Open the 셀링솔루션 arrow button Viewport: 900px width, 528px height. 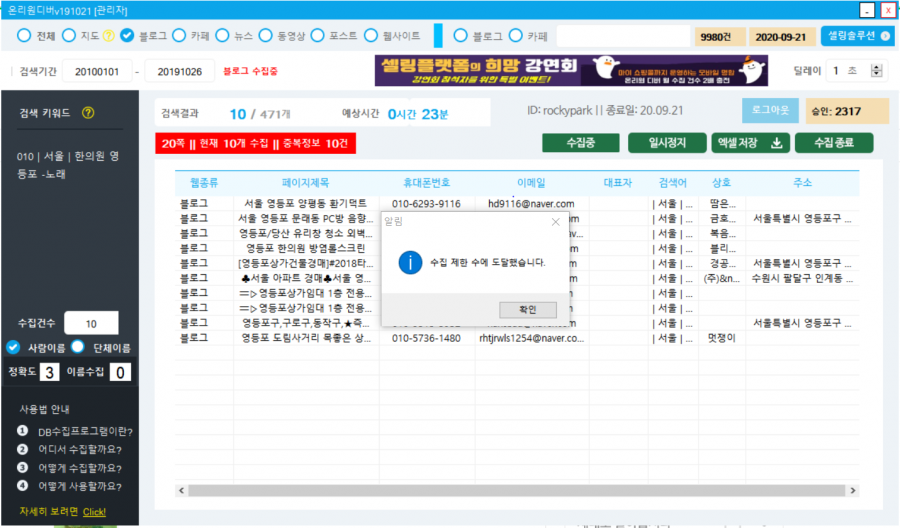pos(854,36)
